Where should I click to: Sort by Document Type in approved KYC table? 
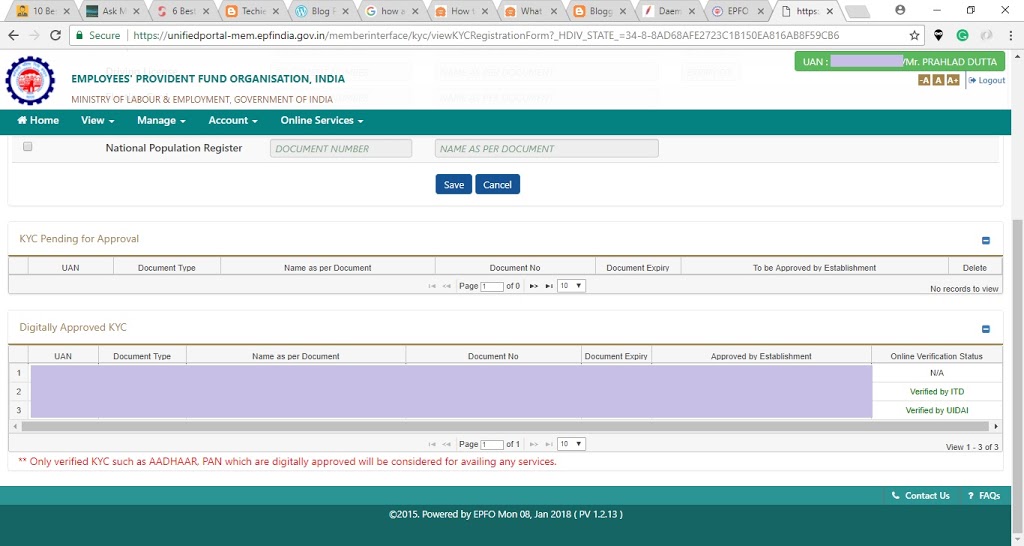coord(142,356)
